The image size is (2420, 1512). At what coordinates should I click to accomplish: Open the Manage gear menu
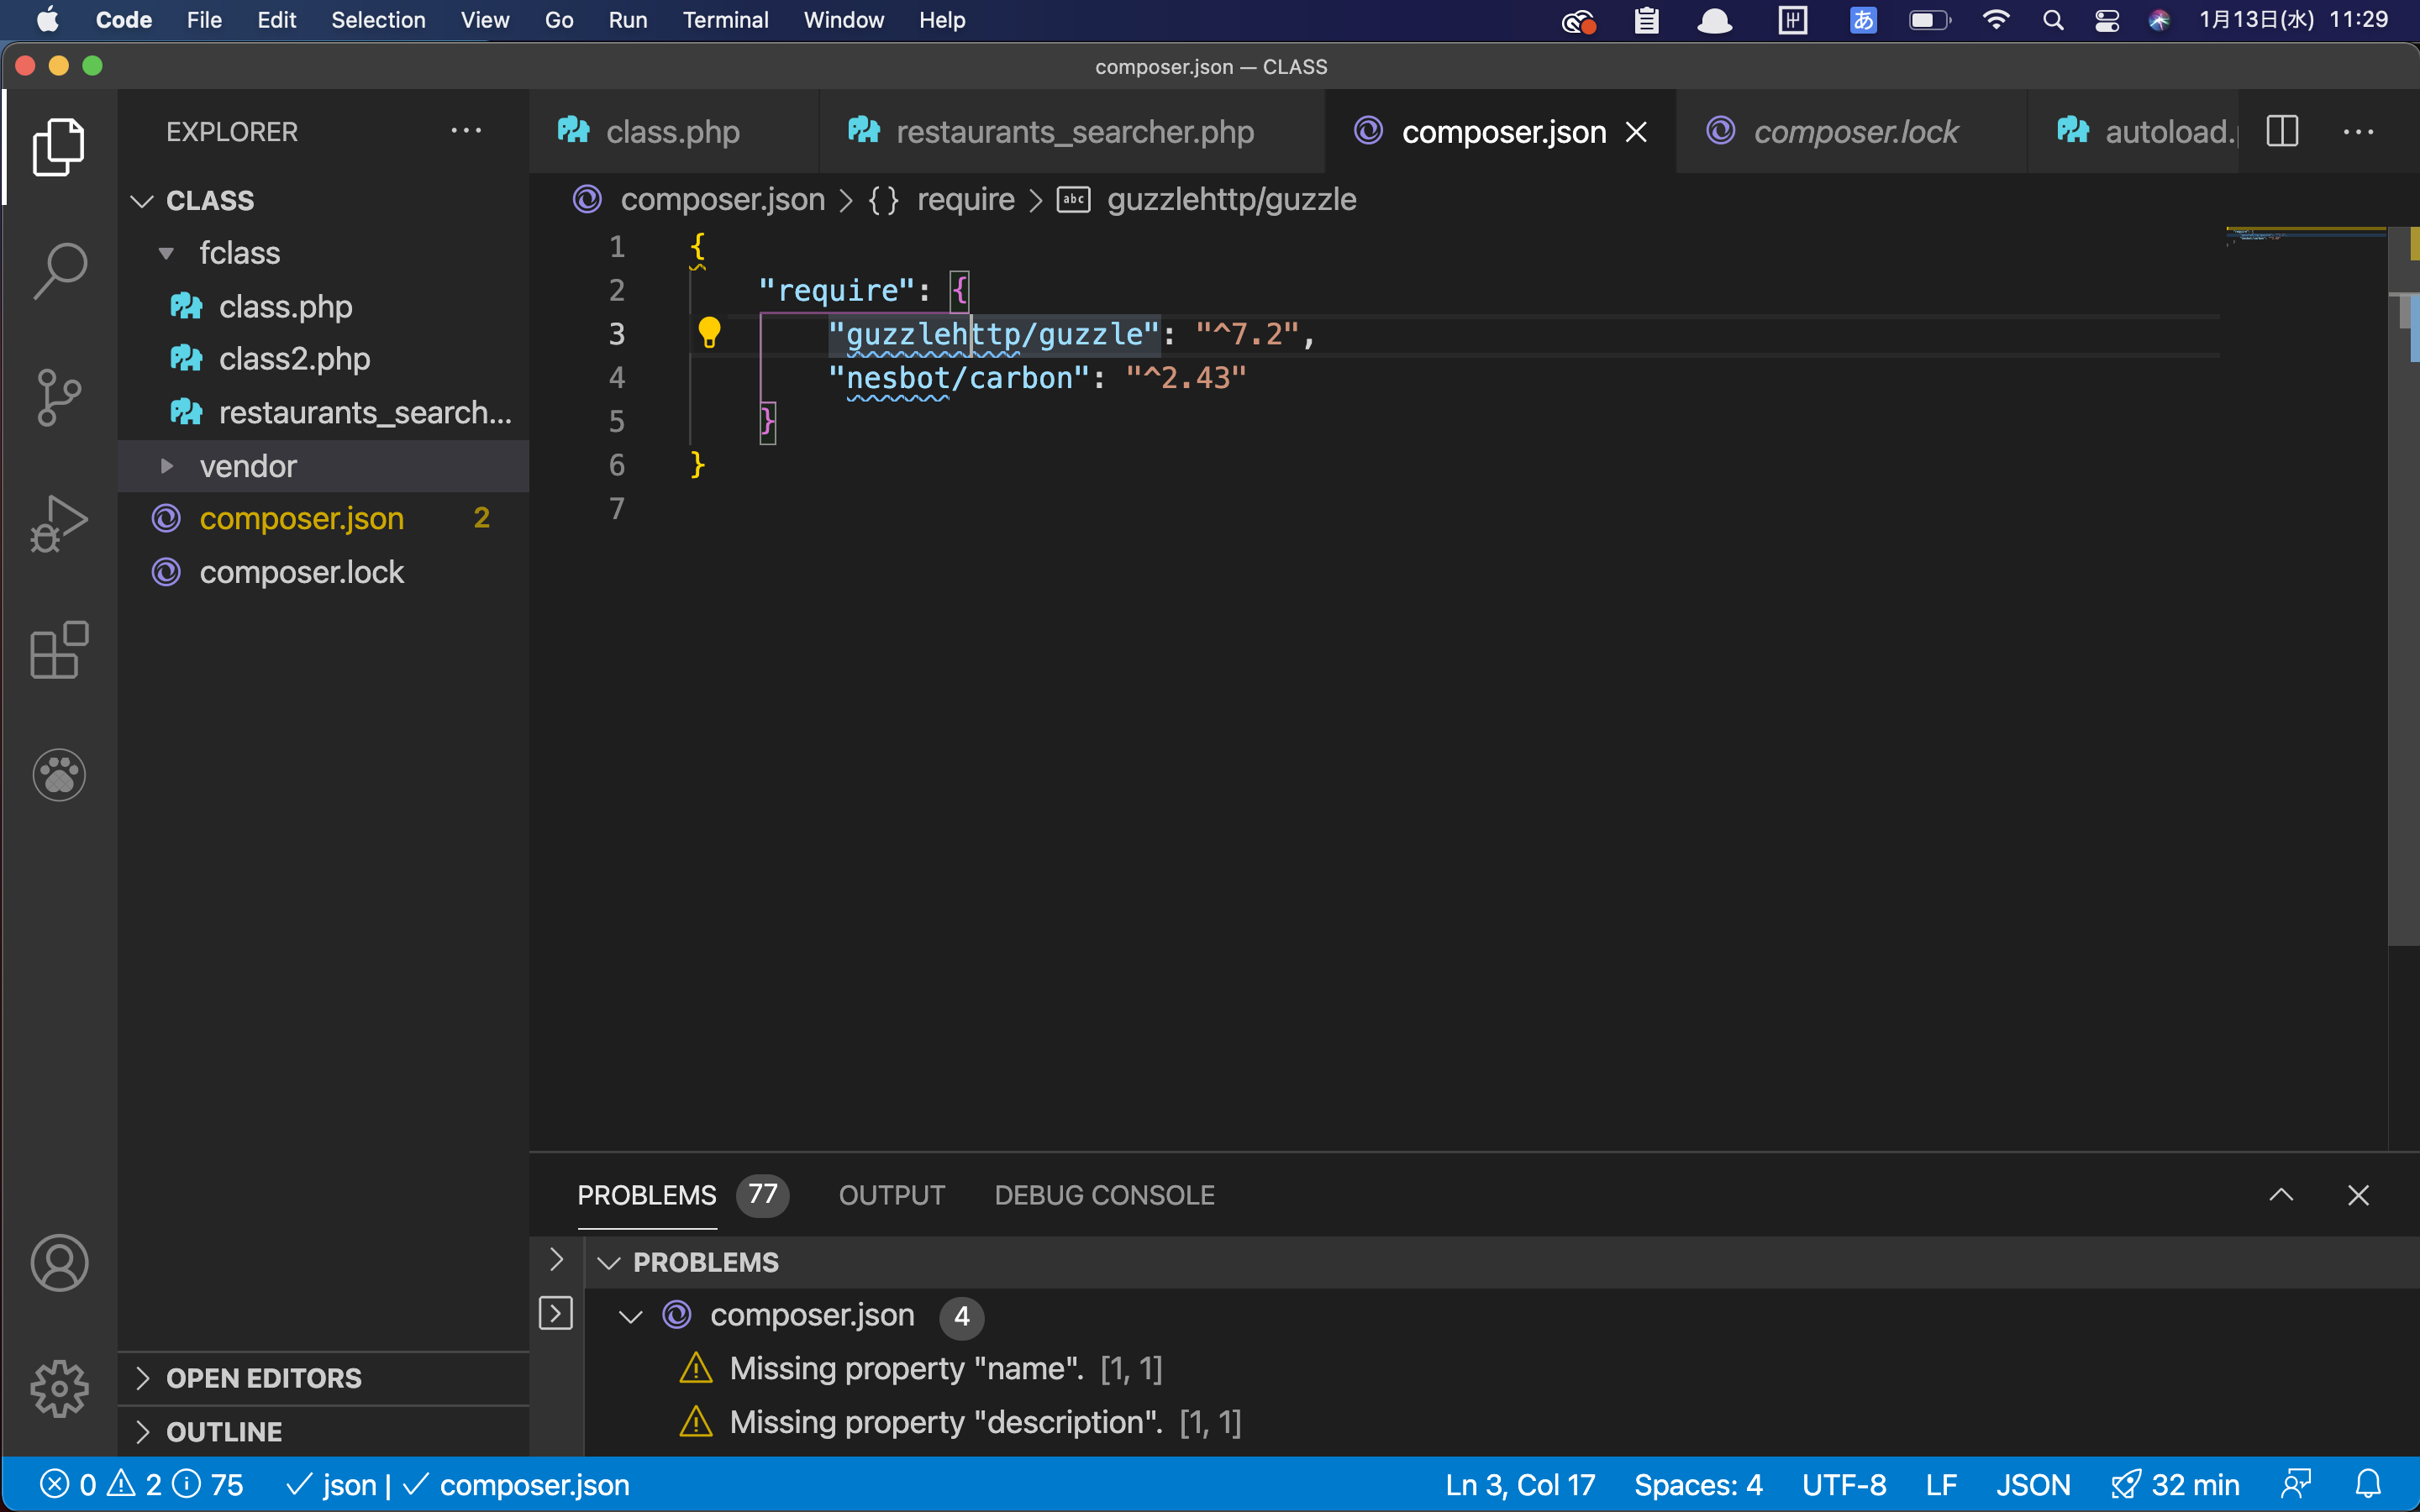click(59, 1388)
